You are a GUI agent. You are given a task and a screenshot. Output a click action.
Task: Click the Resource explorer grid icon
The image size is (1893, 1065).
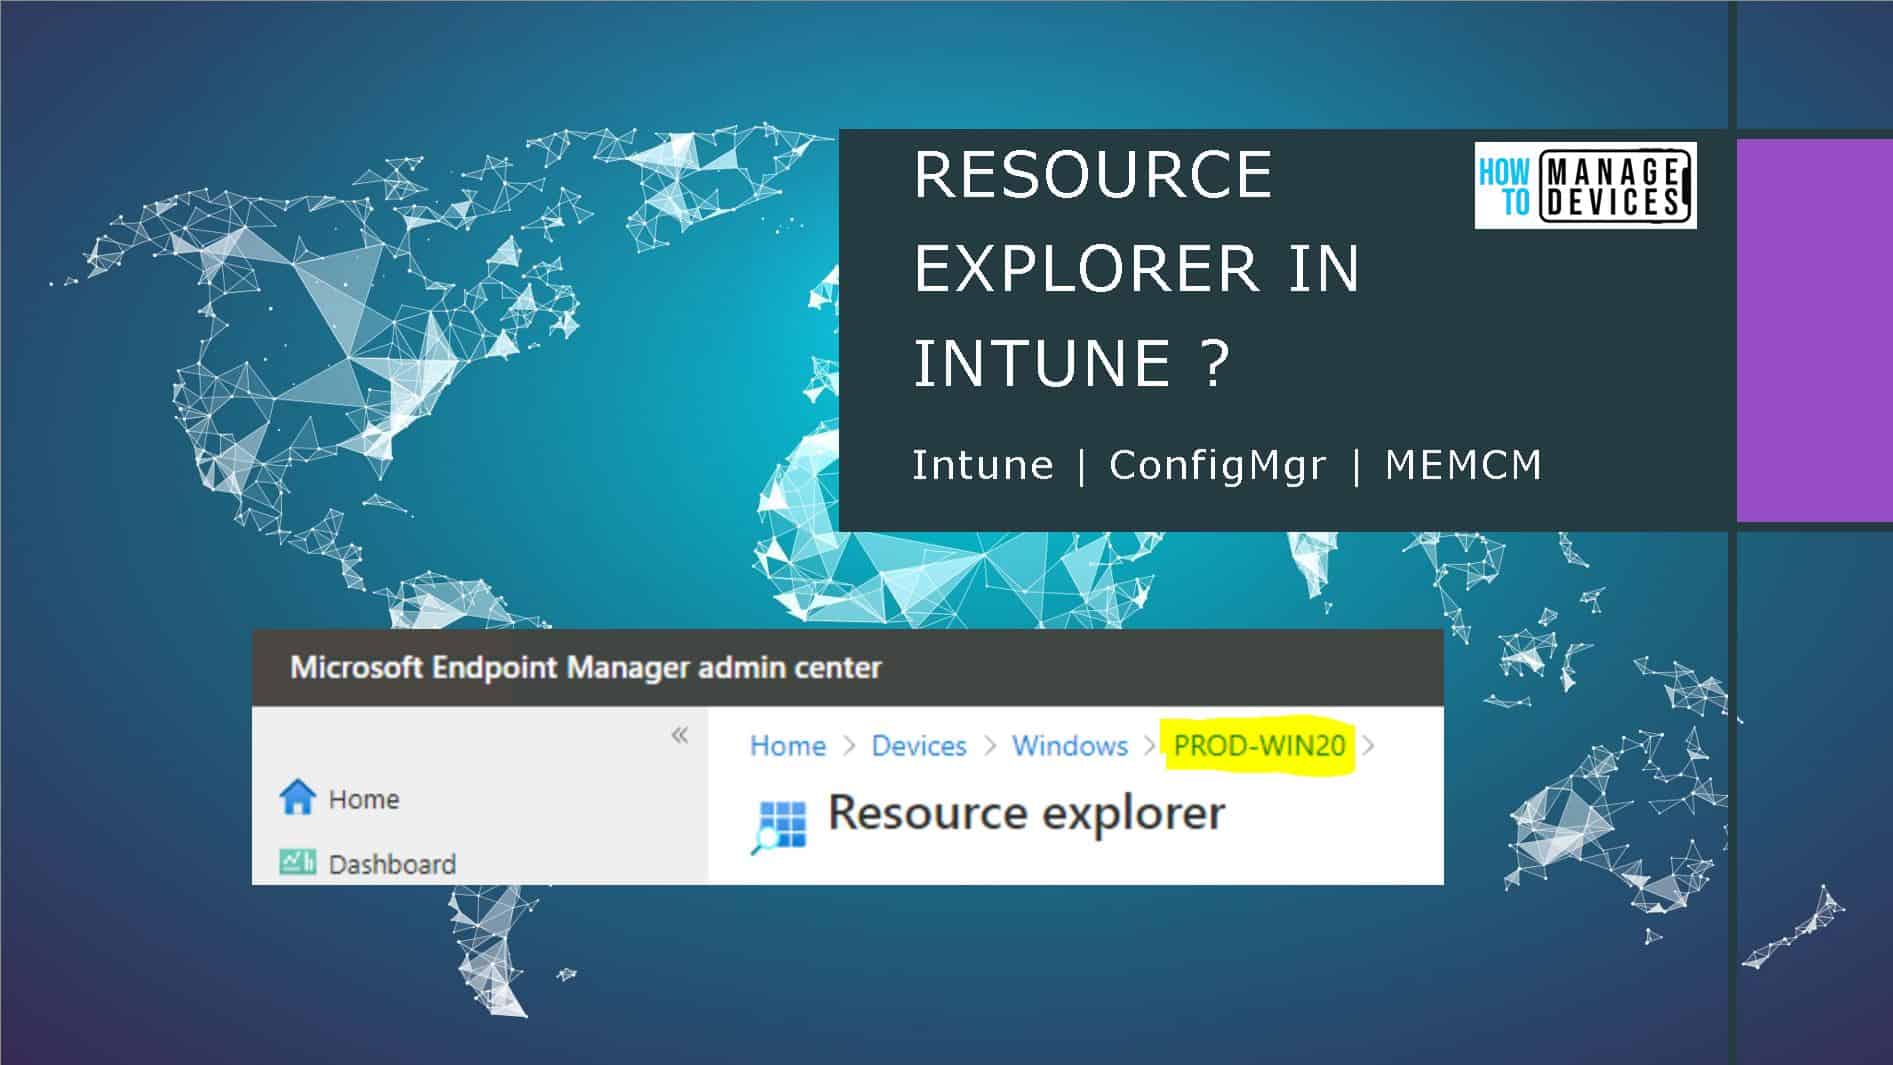click(780, 827)
